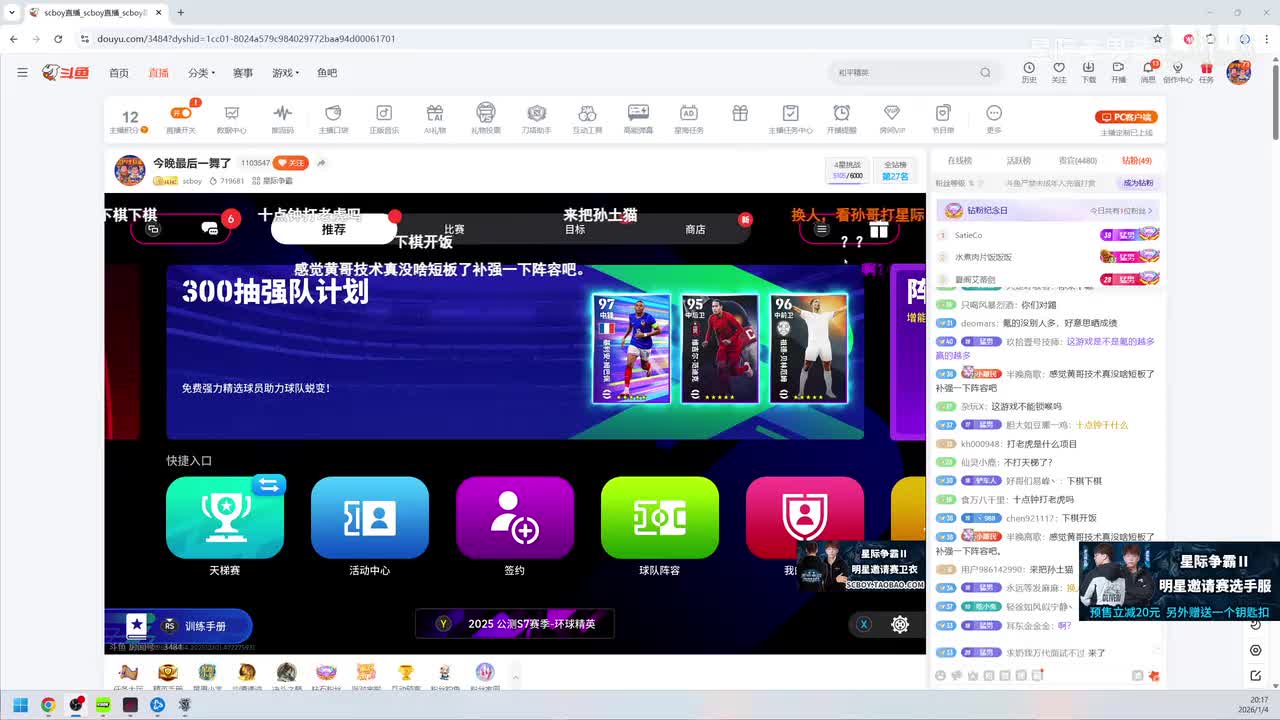Click the streamer avatar beside the title
This screenshot has height=720, width=1280.
[x=129, y=170]
